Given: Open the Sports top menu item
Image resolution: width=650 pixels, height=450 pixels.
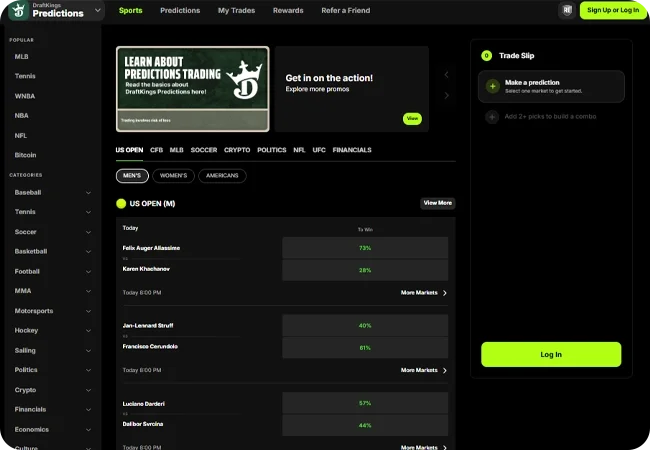Looking at the screenshot, I should (131, 10).
